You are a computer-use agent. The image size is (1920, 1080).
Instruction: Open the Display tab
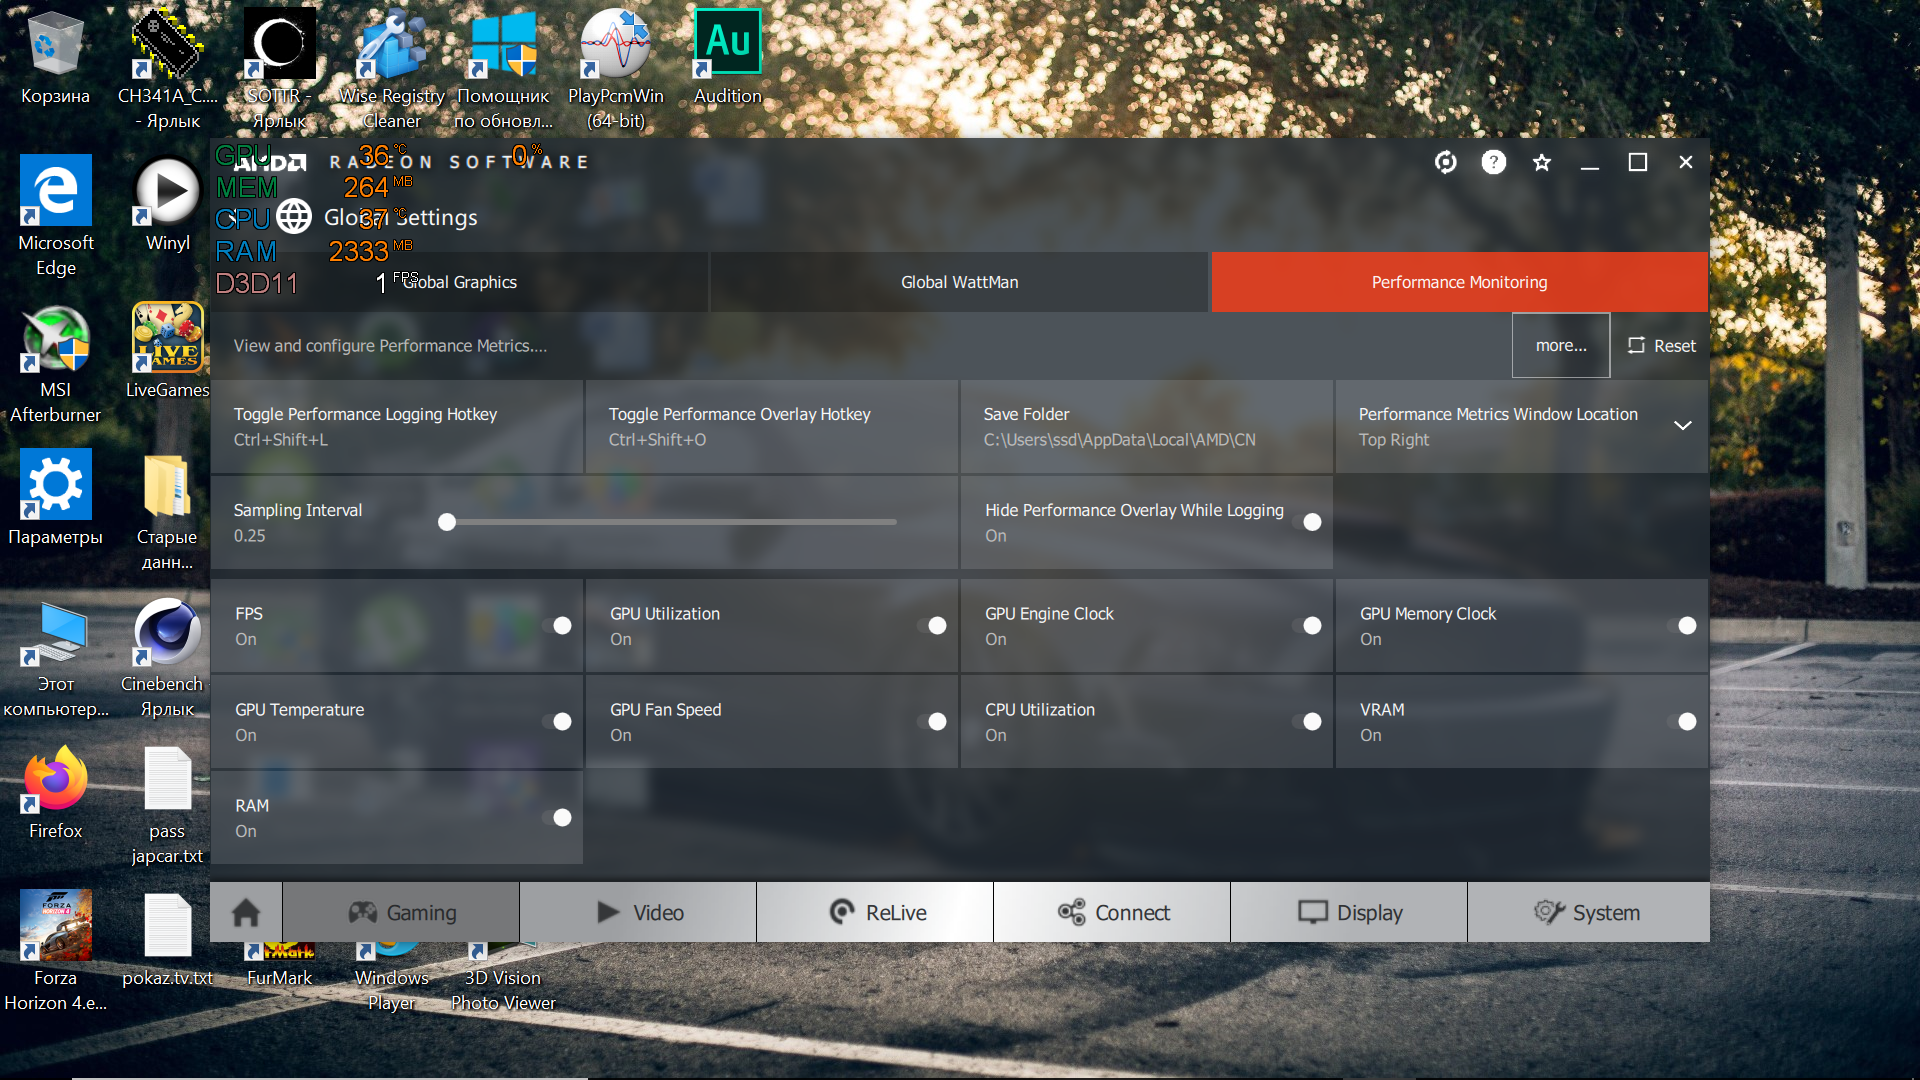[x=1350, y=912]
